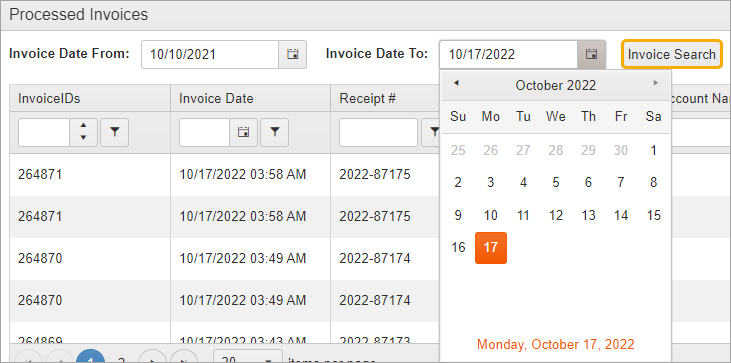Pick October 1 in the calendar
731x363 pixels.
(x=654, y=151)
